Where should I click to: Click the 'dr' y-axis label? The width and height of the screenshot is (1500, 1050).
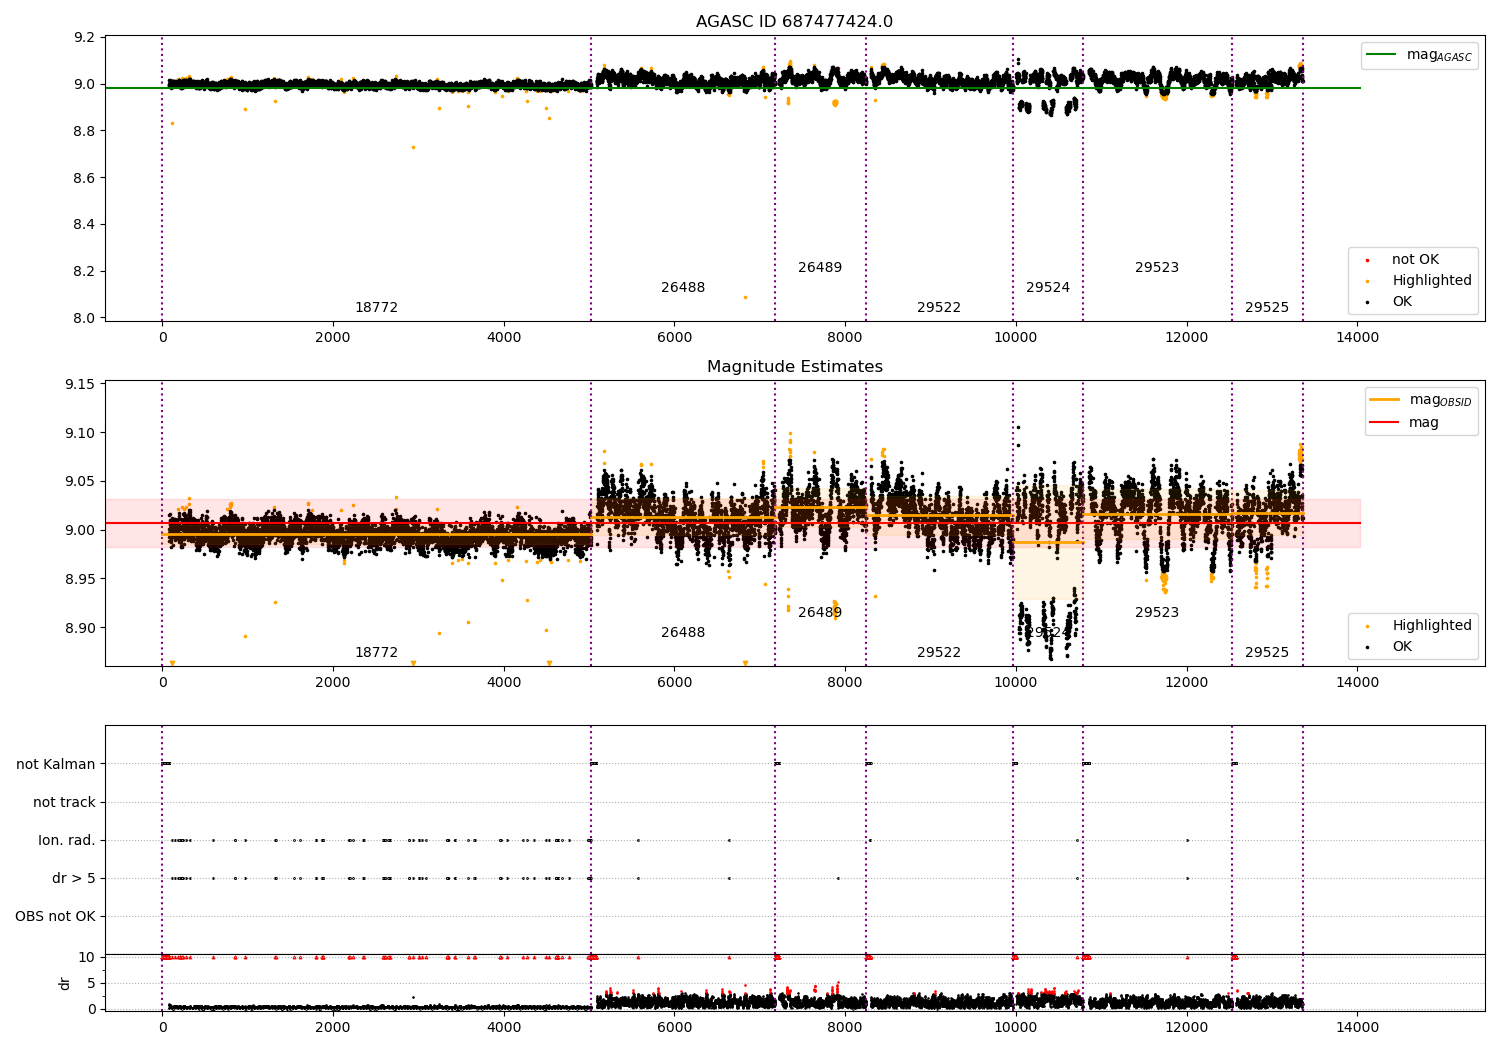pos(65,983)
